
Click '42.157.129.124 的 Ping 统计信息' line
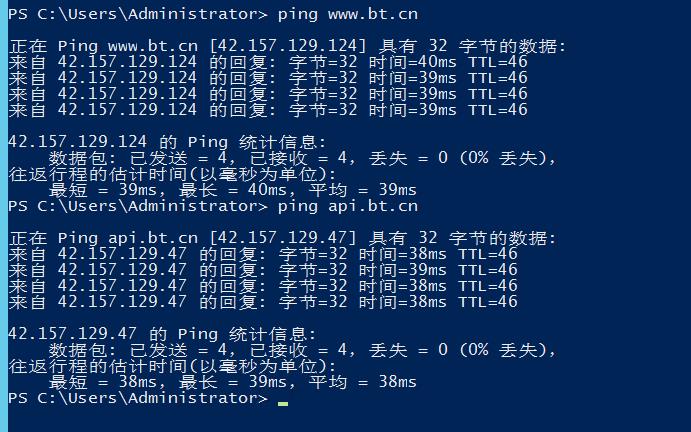[167, 142]
